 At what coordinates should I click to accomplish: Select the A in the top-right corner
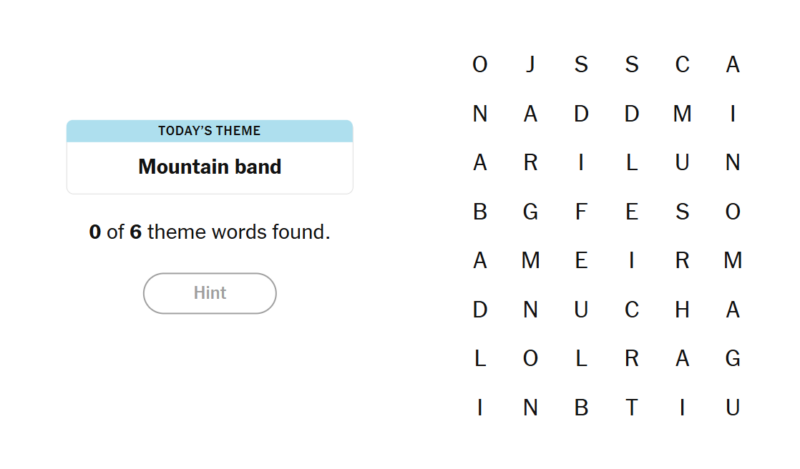(733, 65)
